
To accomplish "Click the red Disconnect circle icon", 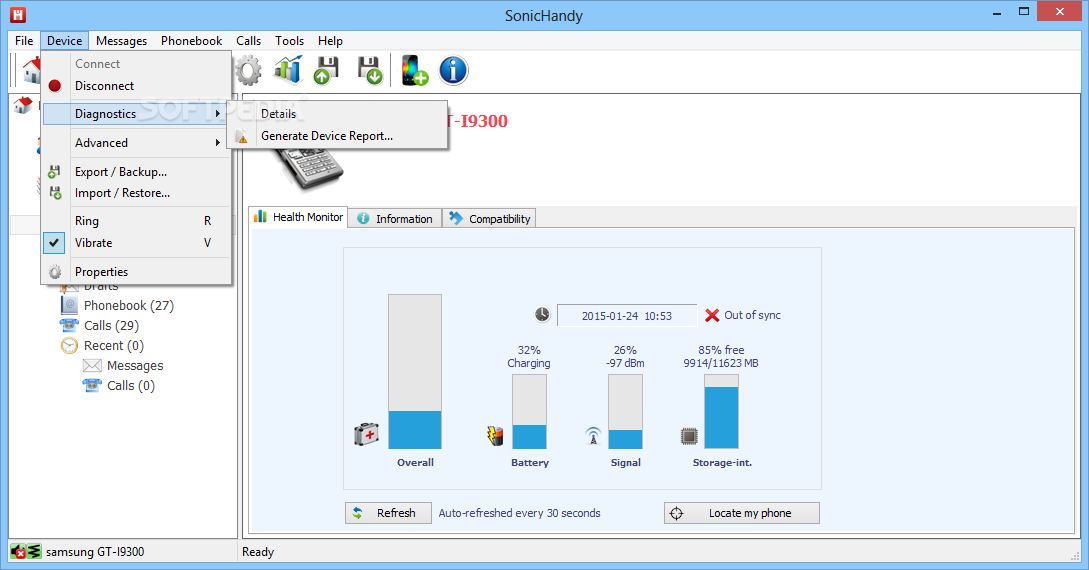I will click(x=55, y=86).
